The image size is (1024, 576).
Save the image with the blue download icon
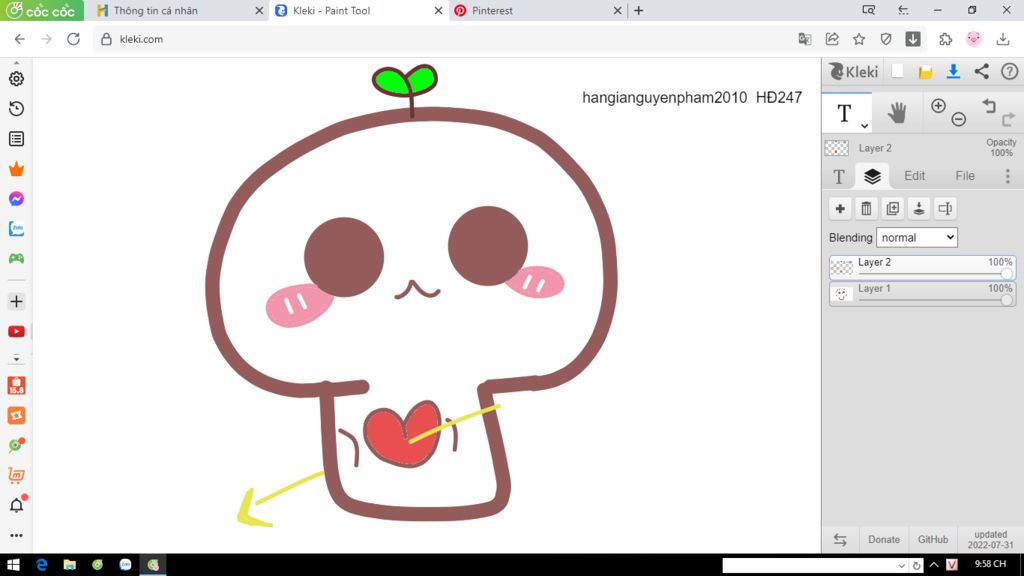[x=953, y=71]
